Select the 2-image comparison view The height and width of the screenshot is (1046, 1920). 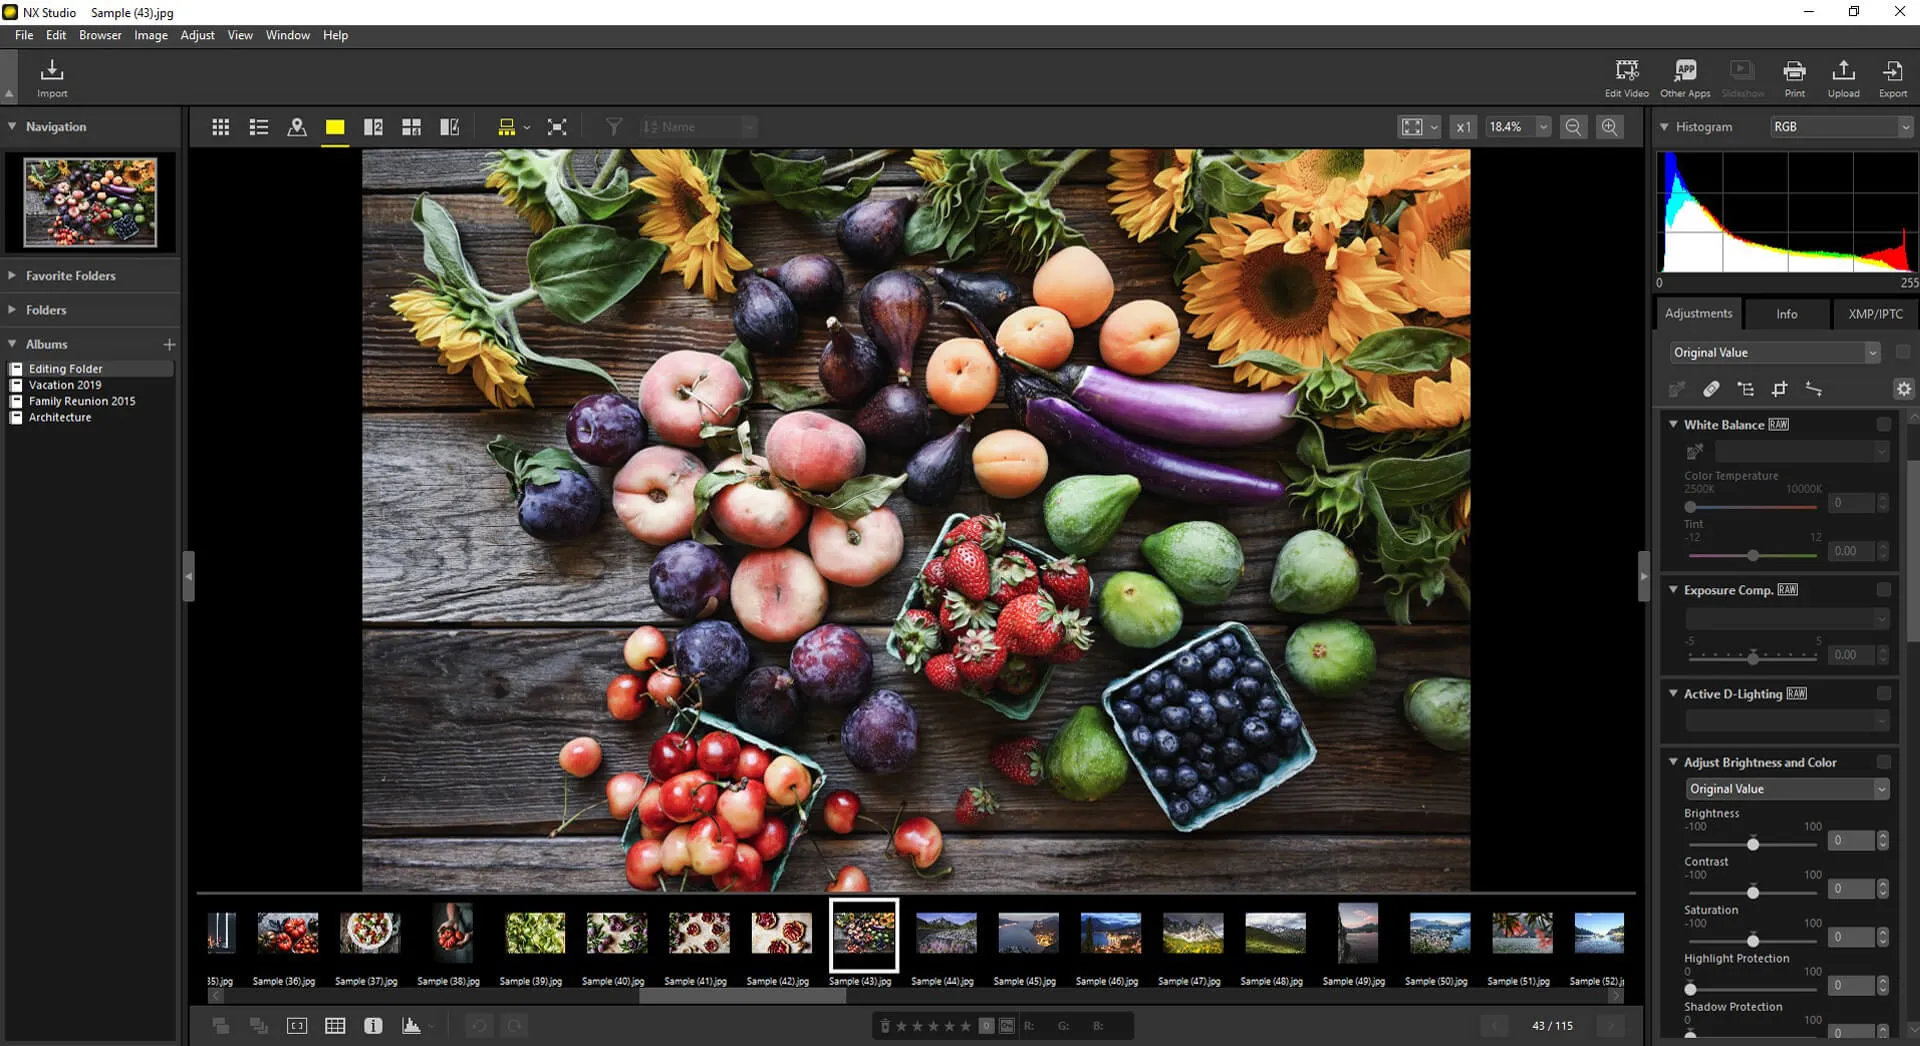pos(373,126)
